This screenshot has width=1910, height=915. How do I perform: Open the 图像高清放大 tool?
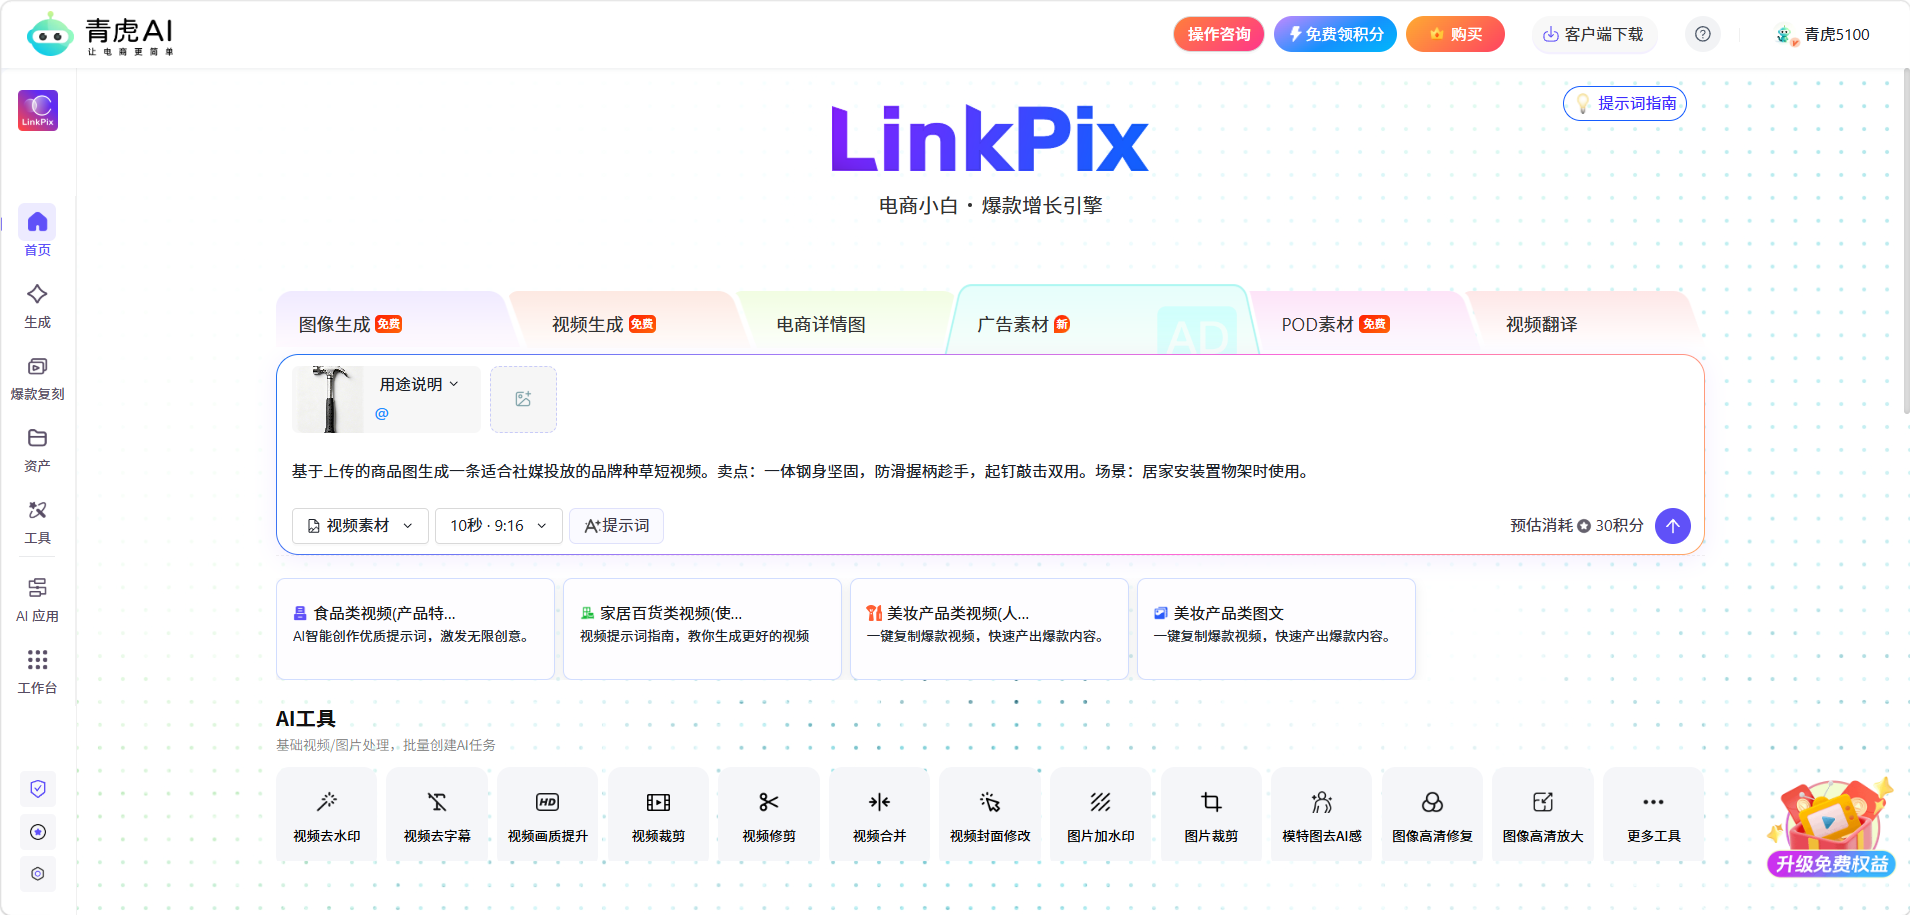pos(1543,815)
